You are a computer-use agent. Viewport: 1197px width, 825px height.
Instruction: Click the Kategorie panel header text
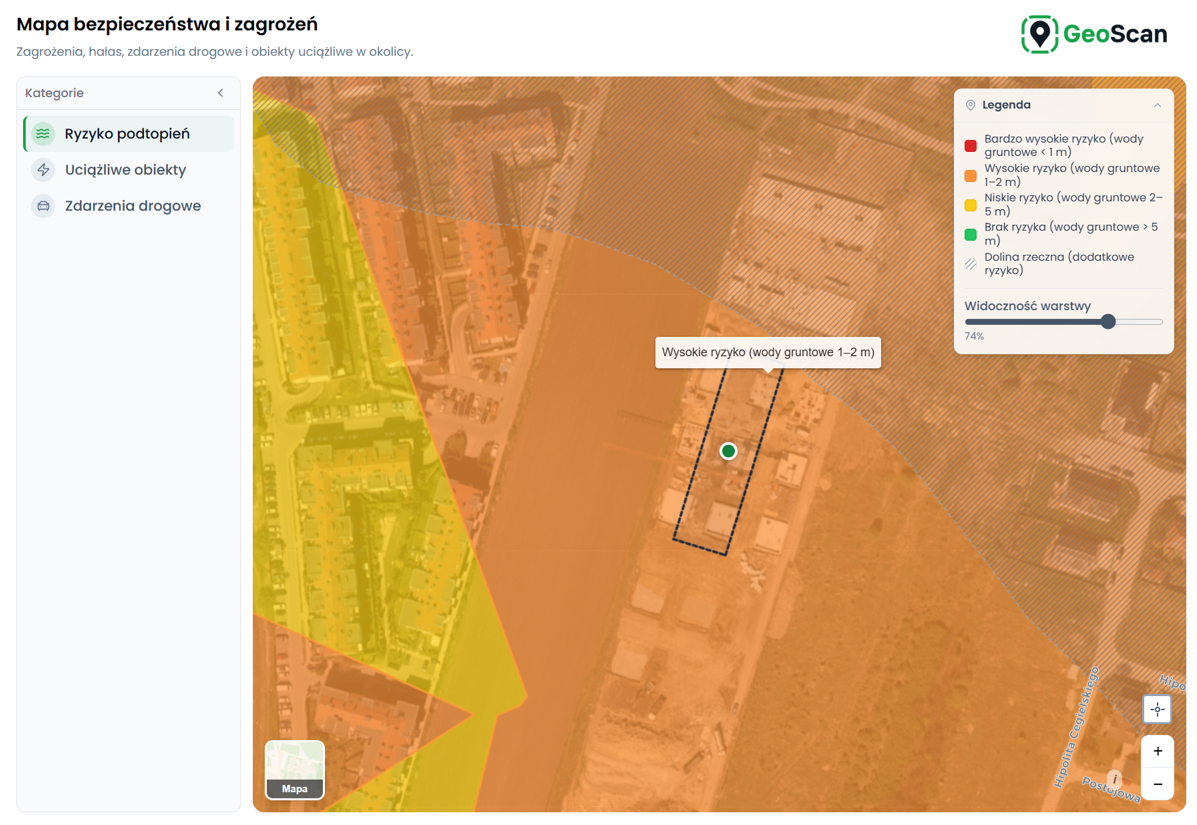click(54, 93)
